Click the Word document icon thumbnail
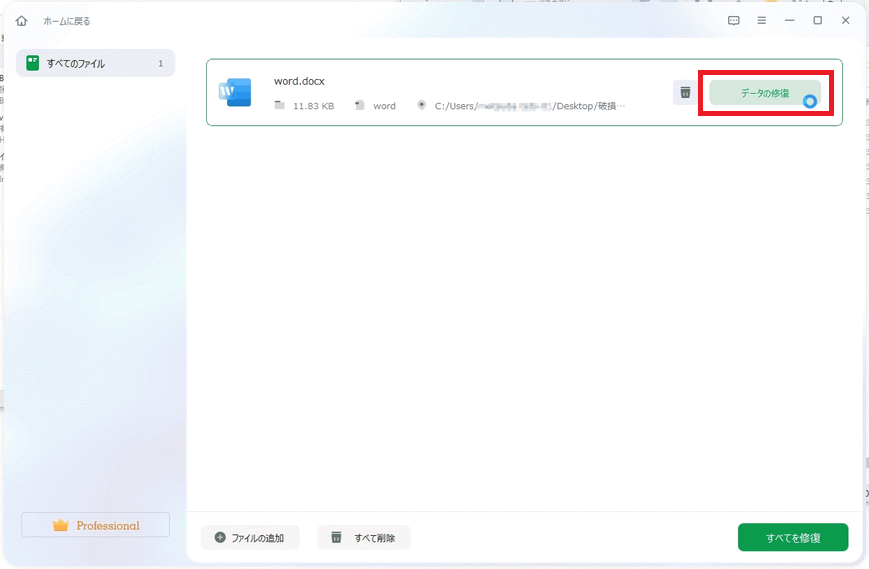869x569 pixels. (236, 92)
